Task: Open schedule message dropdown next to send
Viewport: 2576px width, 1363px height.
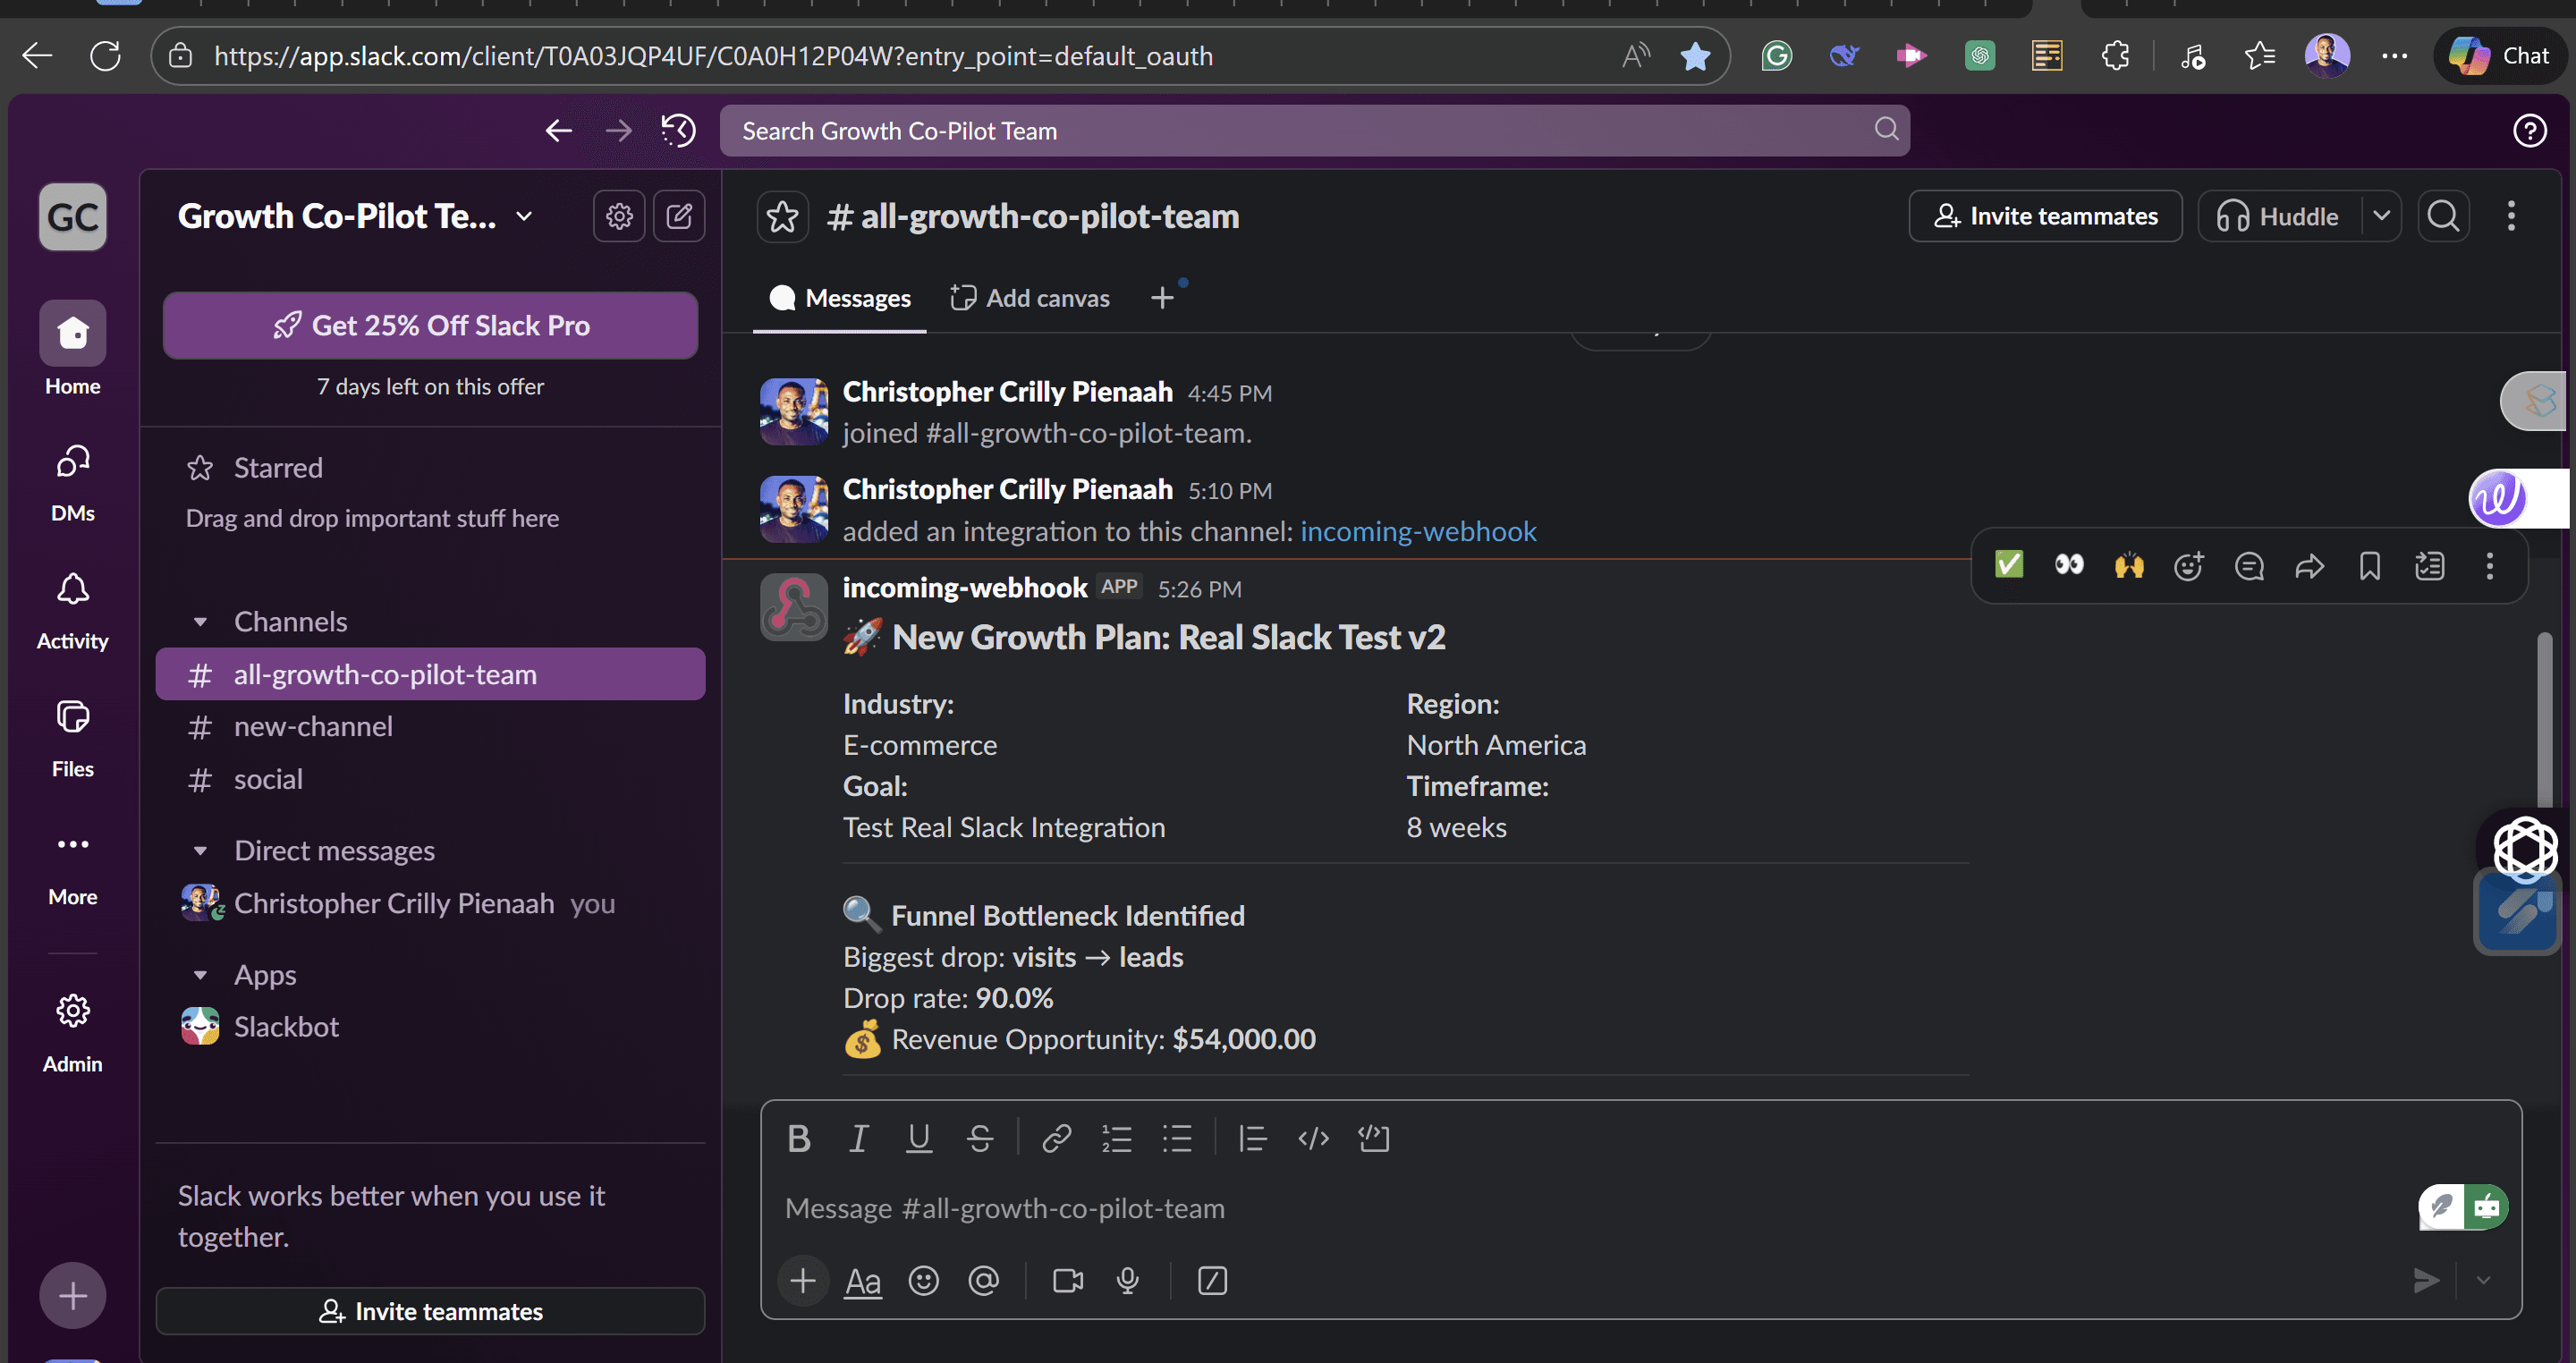Action: (x=2483, y=1281)
